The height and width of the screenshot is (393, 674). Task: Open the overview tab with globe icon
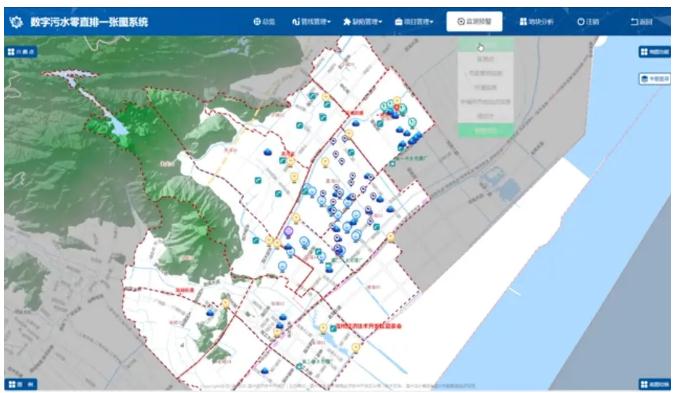pos(264,21)
